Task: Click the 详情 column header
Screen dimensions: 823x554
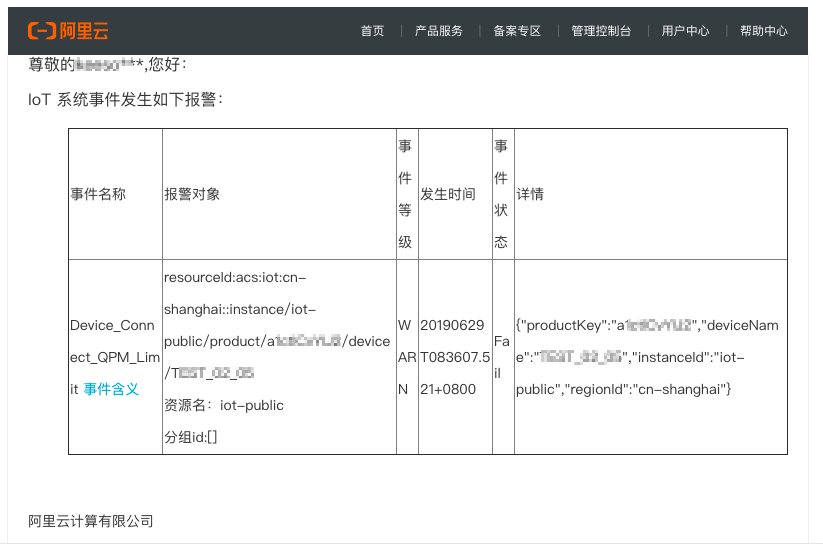Action: (x=651, y=194)
